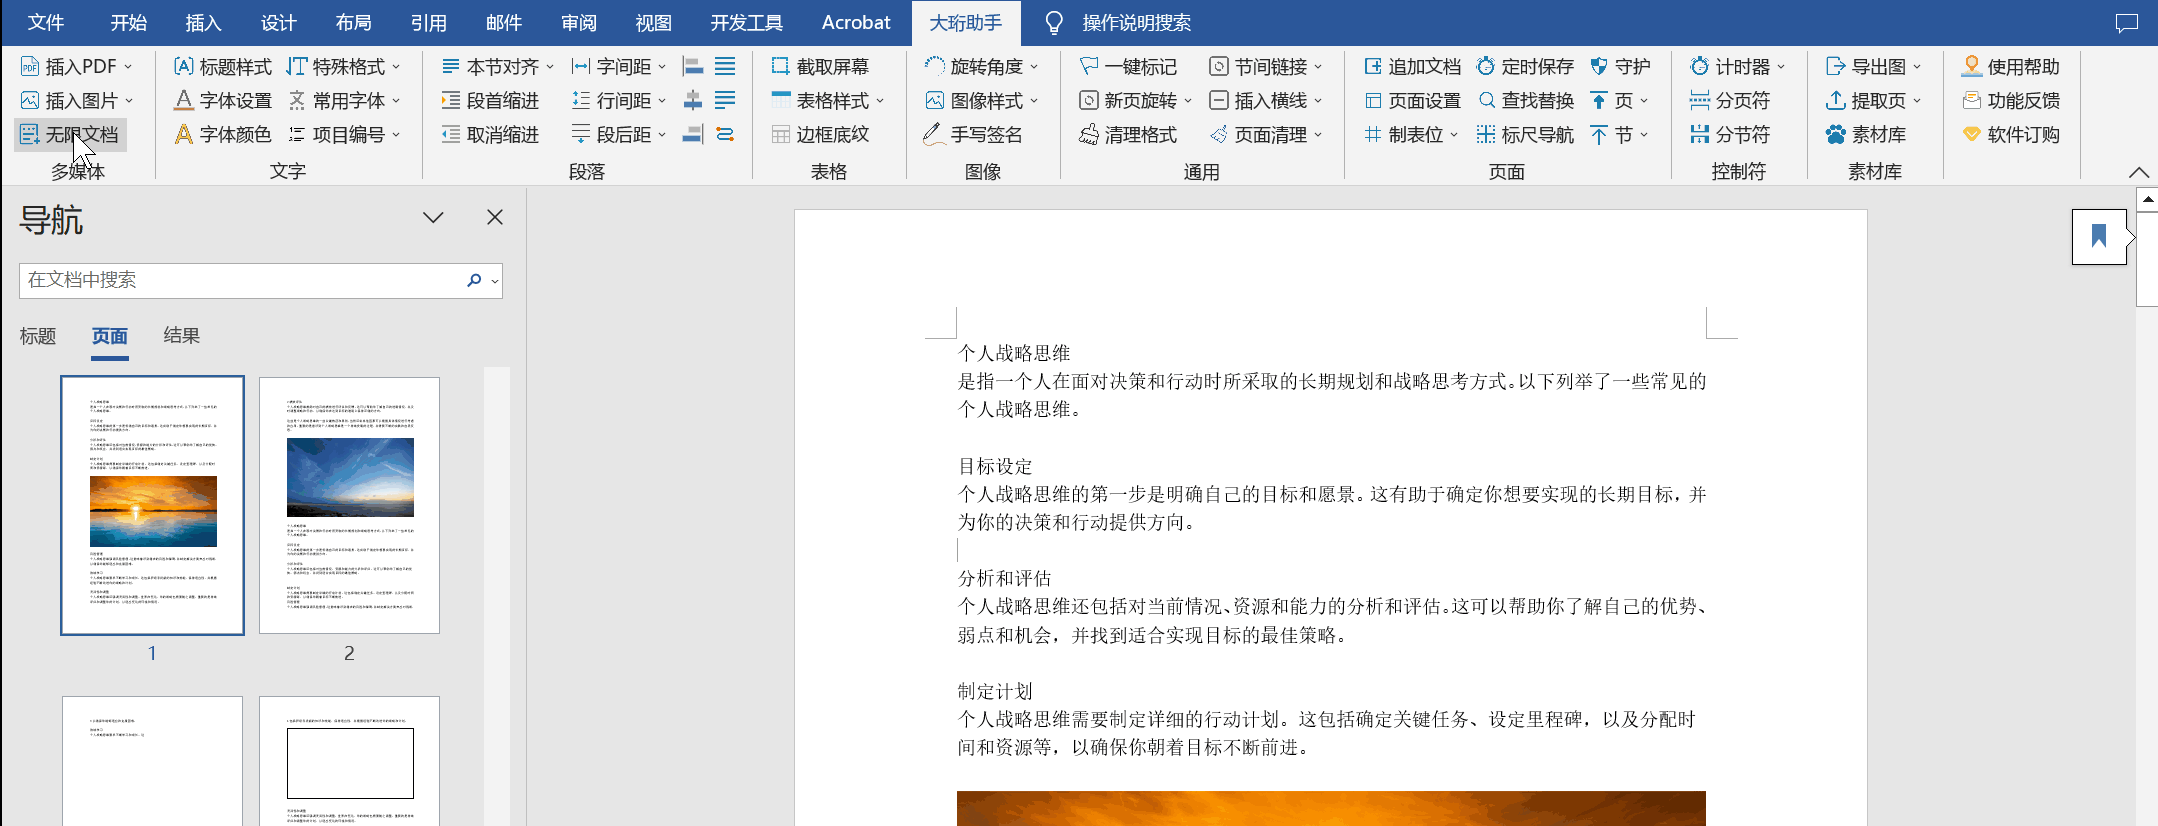2158x826 pixels.
Task: Open 页面设置 tool
Action: click(x=1412, y=101)
